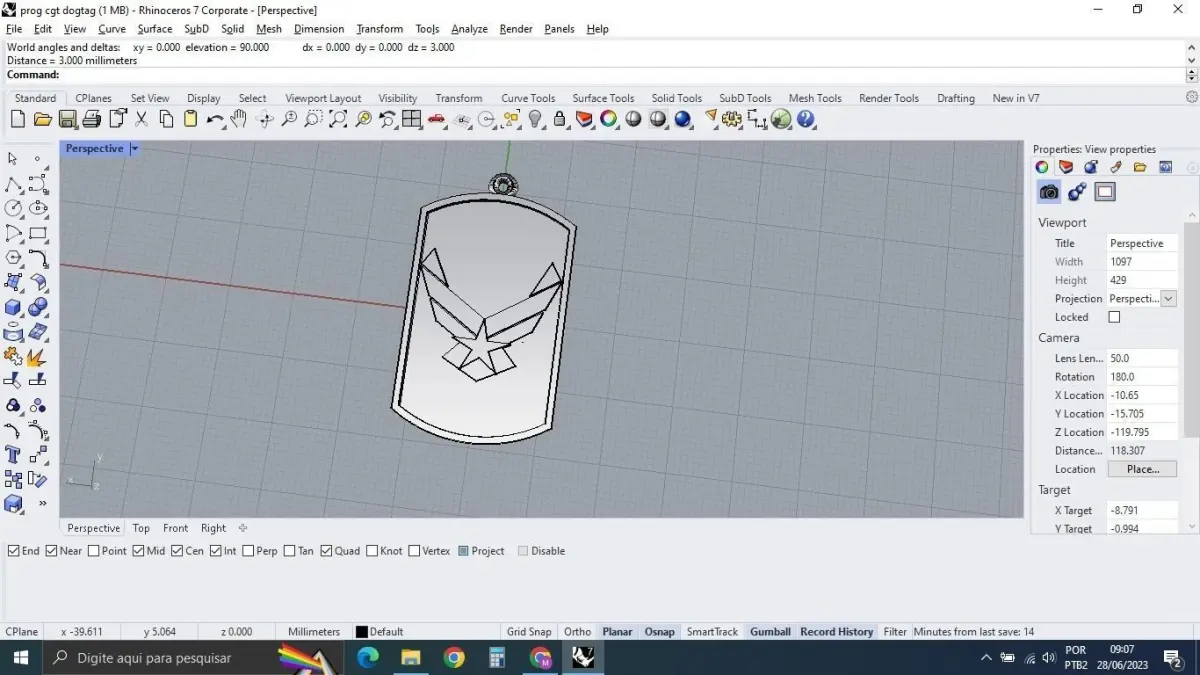
Task: Check the Locked viewport checkbox
Action: (1114, 317)
